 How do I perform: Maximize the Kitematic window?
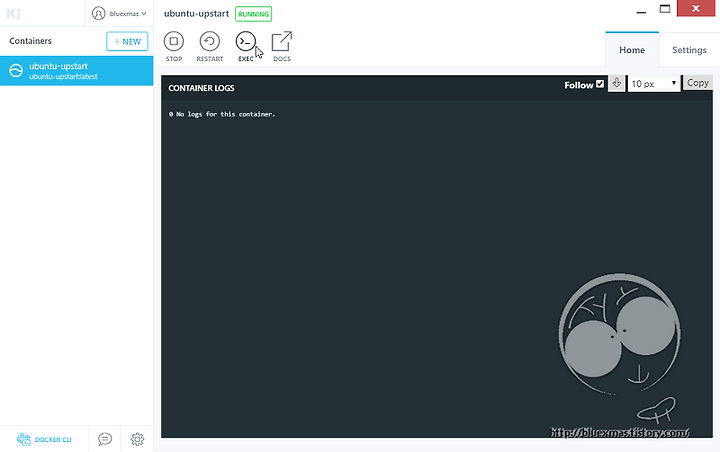coord(665,9)
